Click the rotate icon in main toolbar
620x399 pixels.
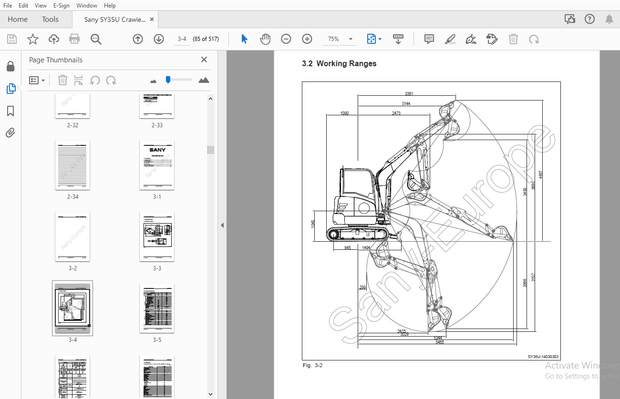[x=534, y=39]
